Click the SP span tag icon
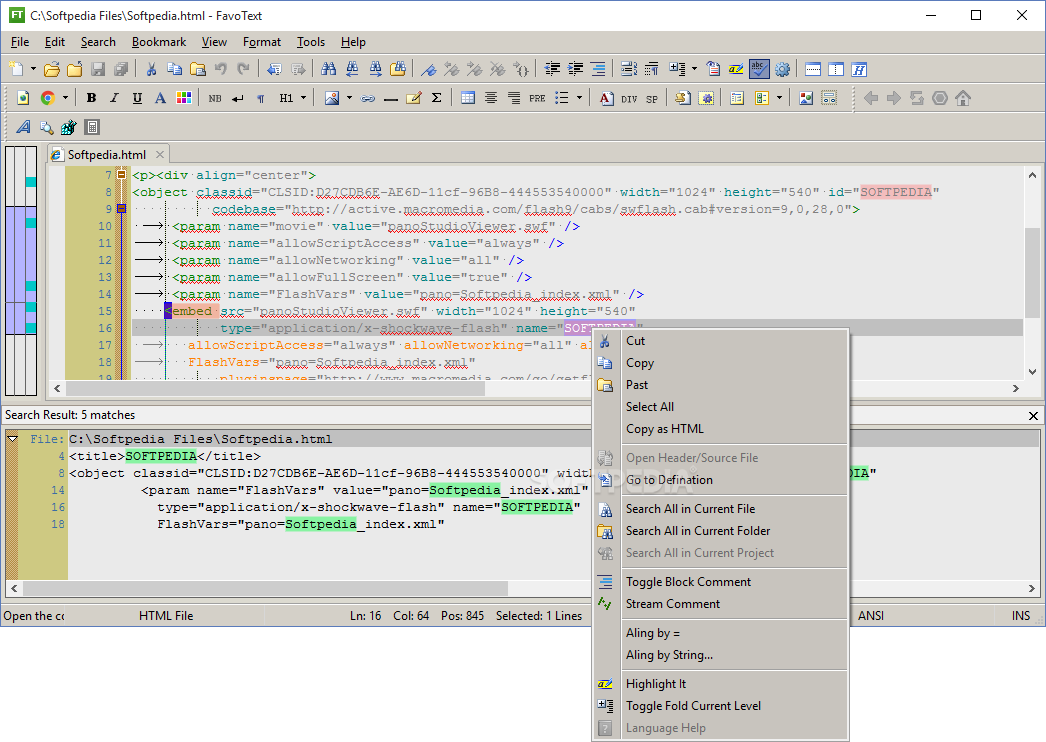 click(652, 99)
